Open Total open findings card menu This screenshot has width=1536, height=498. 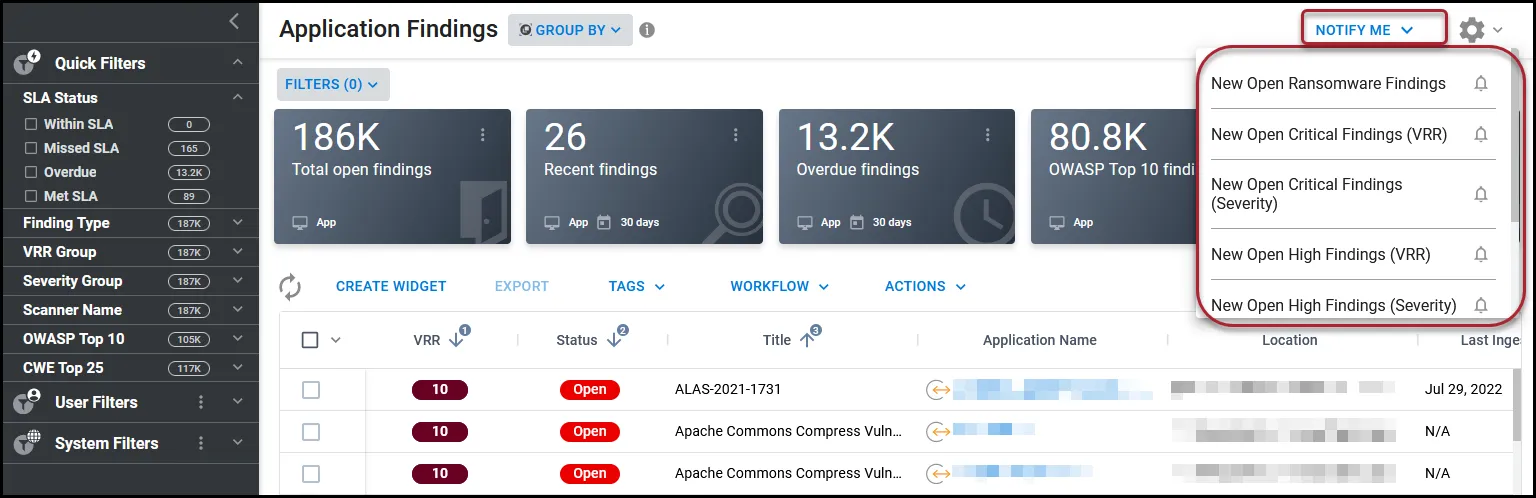483,135
